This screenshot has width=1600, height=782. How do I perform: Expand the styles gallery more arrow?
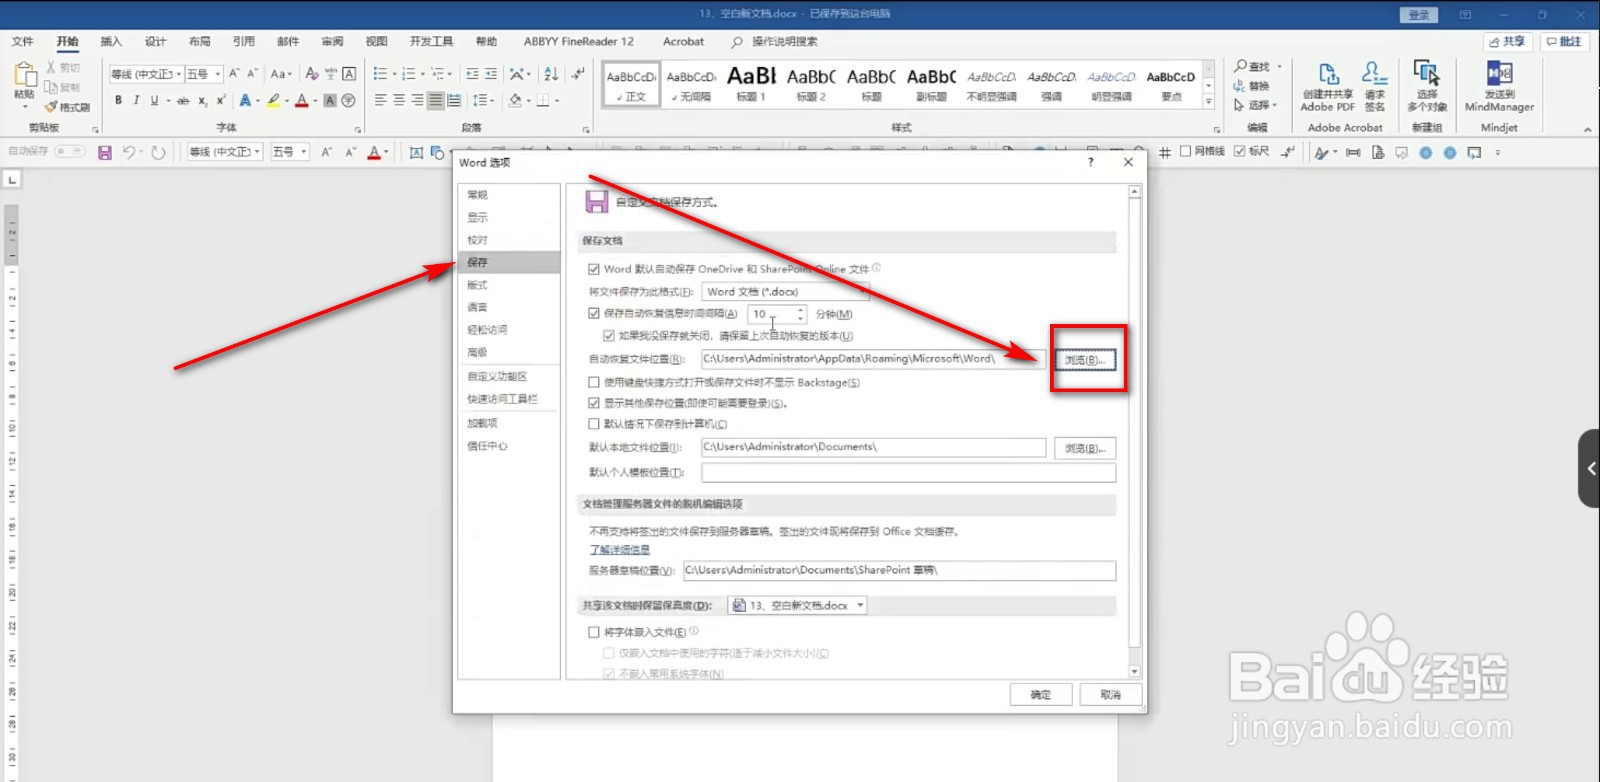[1208, 102]
